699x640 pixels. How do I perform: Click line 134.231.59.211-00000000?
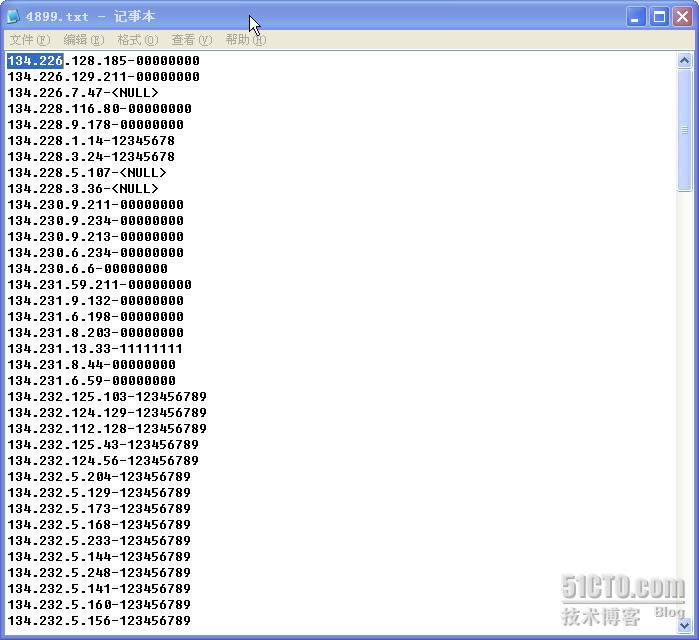point(99,285)
